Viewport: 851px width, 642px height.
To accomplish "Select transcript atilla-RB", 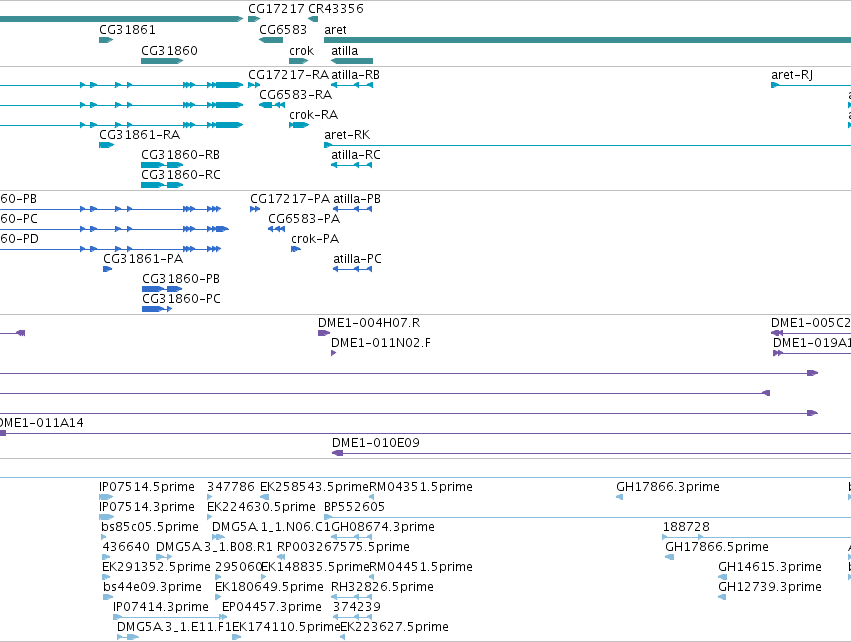I will pos(352,85).
